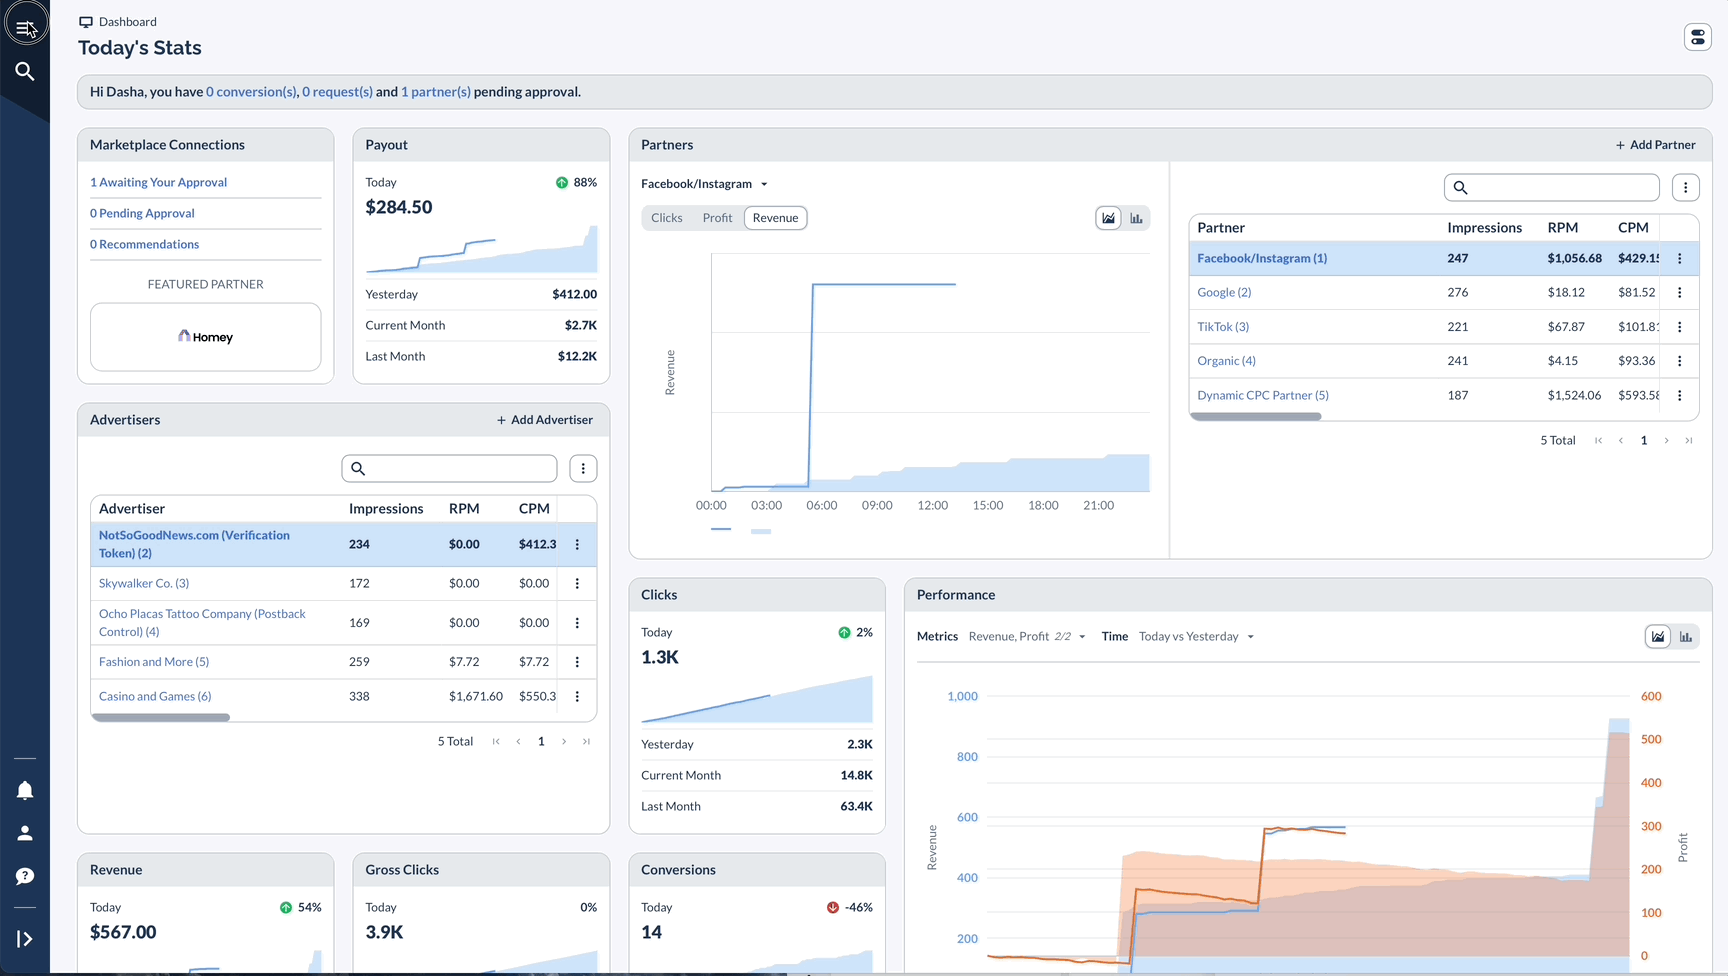Click the Add Advertiser button
The image size is (1728, 976).
coord(545,420)
